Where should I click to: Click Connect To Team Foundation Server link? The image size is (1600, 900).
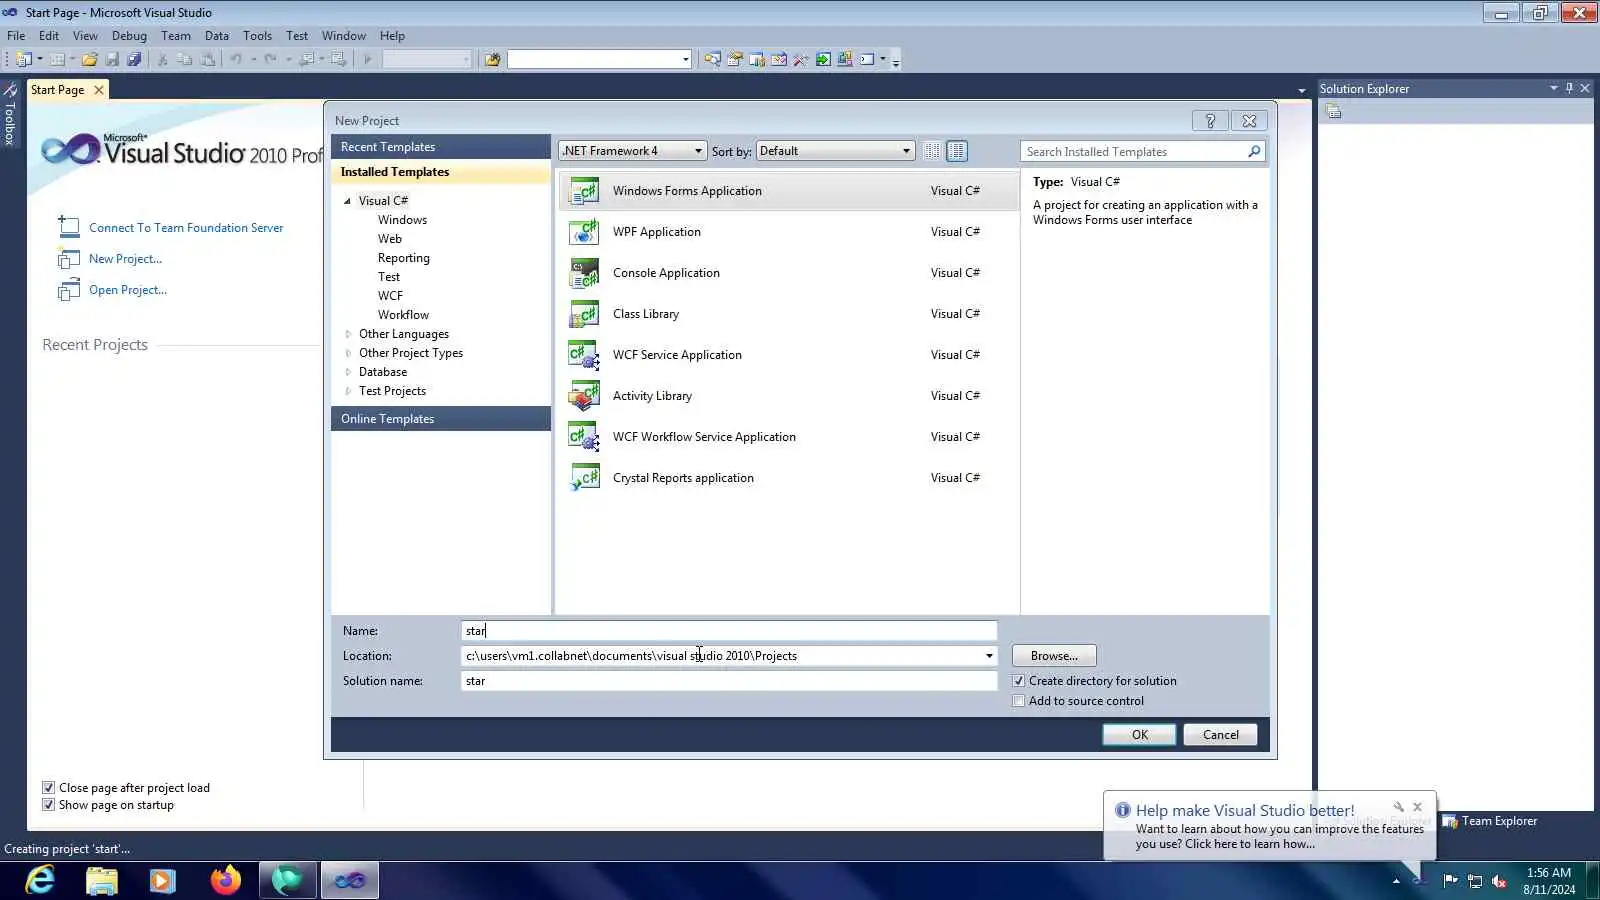[186, 228]
